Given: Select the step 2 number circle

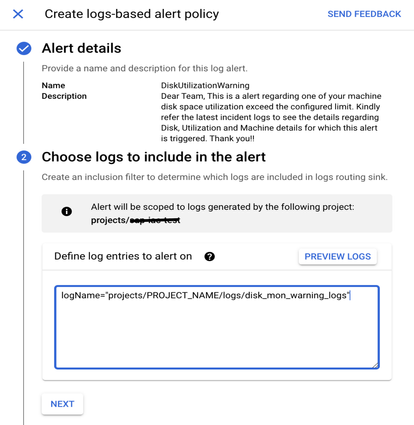Looking at the screenshot, I should pyautogui.click(x=24, y=157).
